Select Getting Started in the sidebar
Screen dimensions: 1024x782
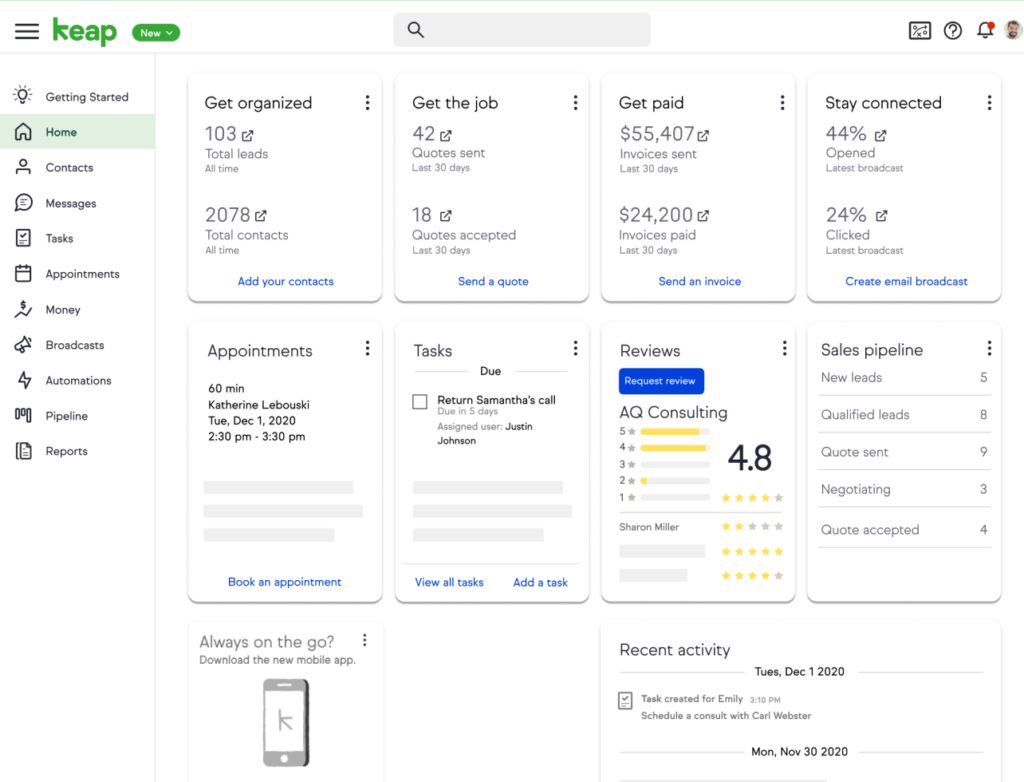[x=87, y=96]
